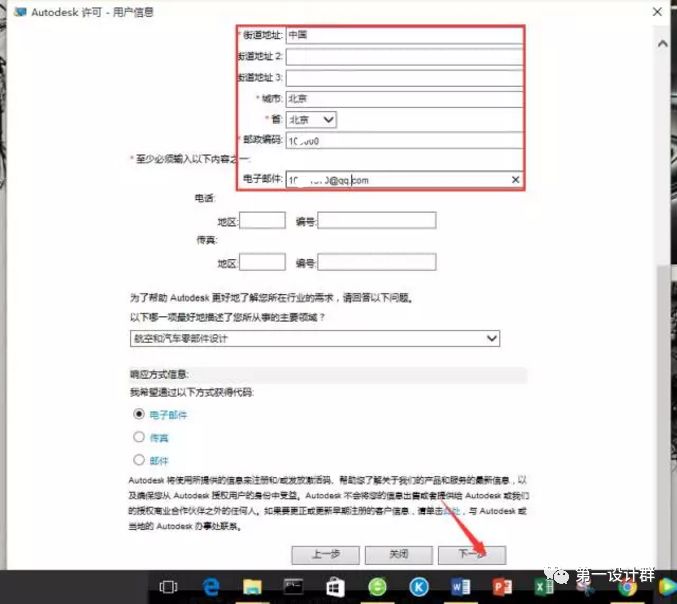Click the 关闭 button

coord(399,555)
